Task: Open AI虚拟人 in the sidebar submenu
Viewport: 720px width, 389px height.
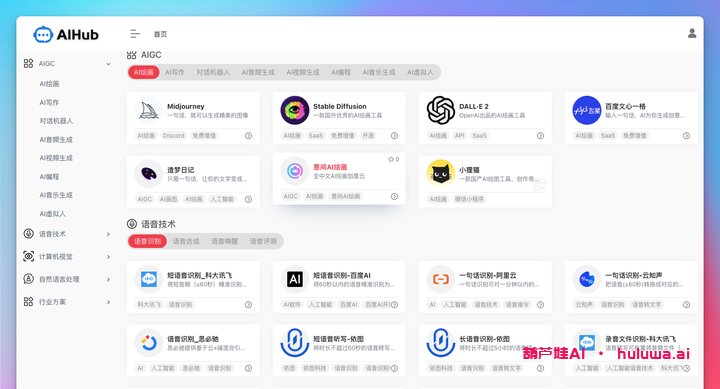Action: pyautogui.click(x=52, y=214)
